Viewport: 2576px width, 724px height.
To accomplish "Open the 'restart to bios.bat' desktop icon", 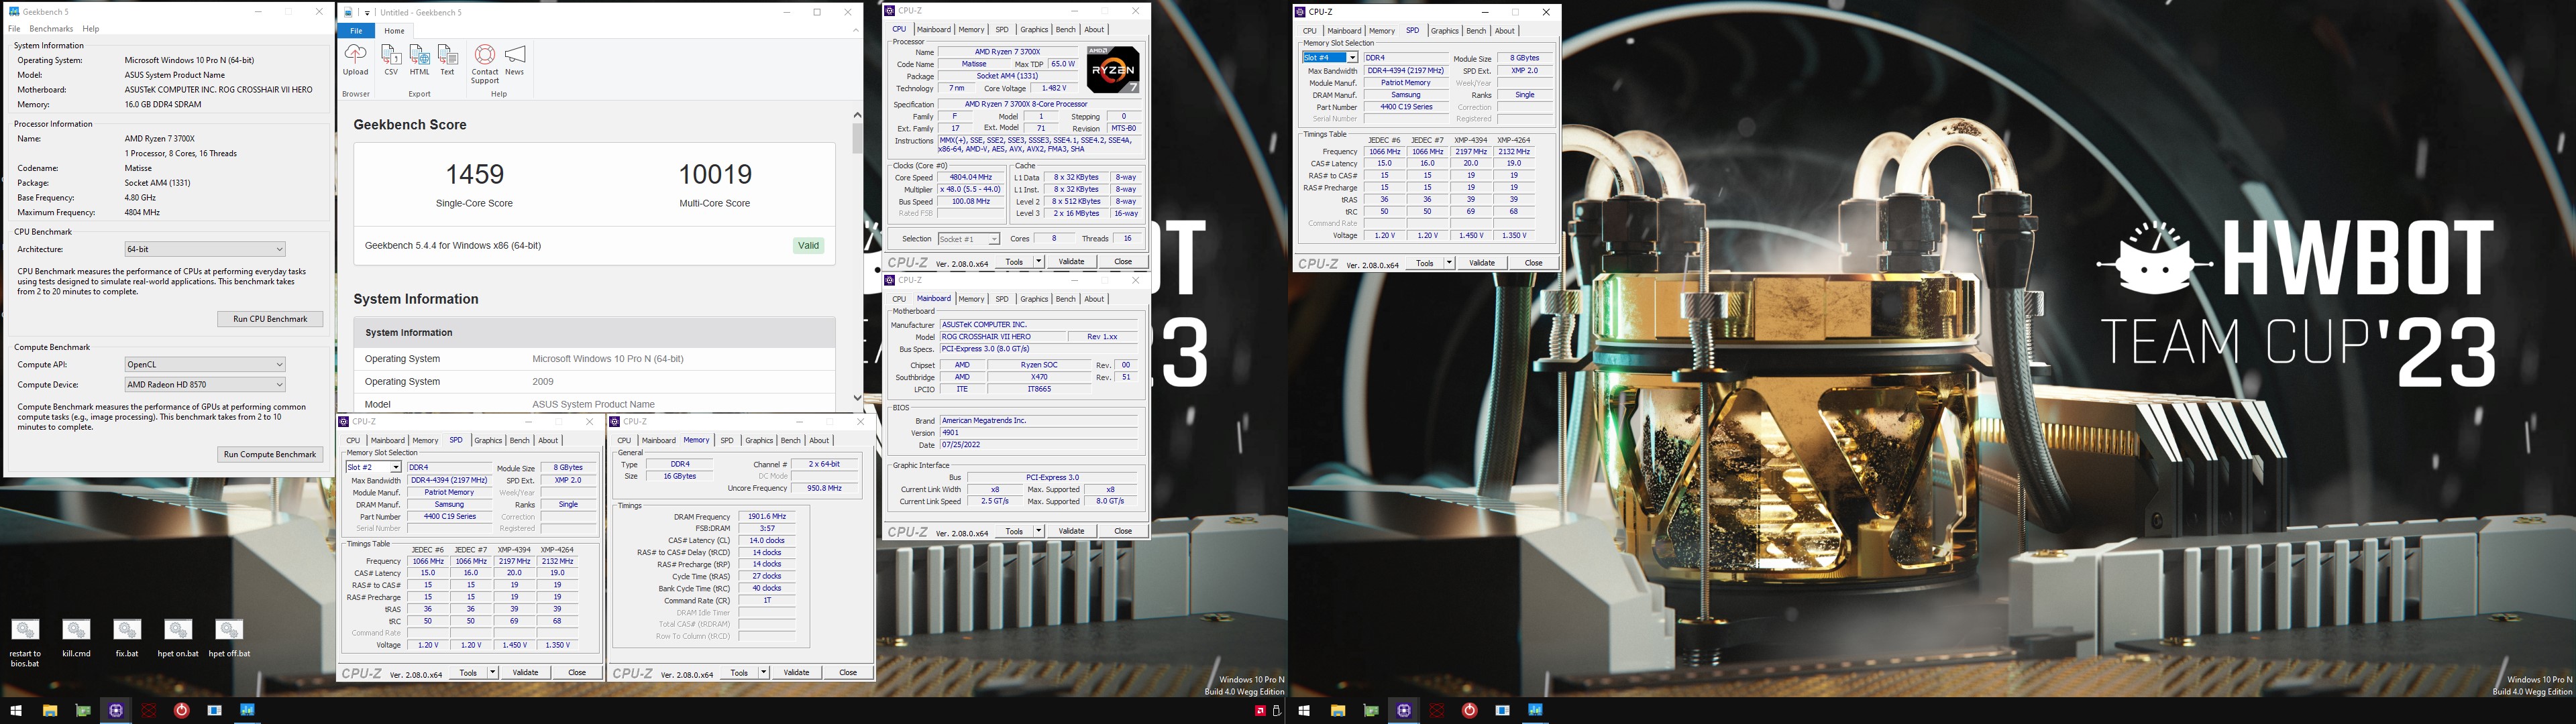I will (x=25, y=642).
